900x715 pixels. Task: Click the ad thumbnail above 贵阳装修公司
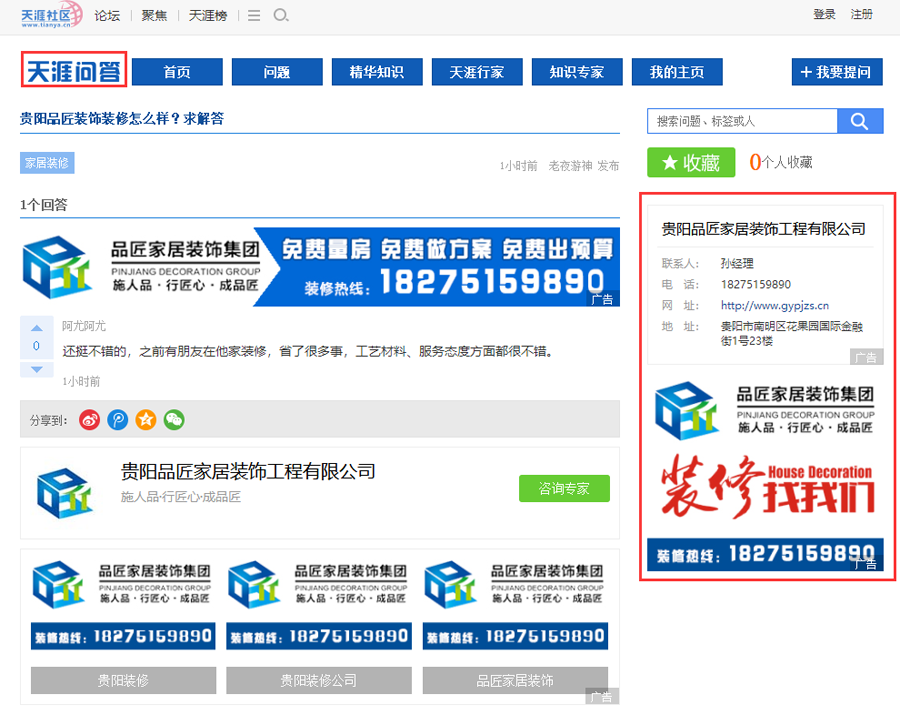[319, 604]
